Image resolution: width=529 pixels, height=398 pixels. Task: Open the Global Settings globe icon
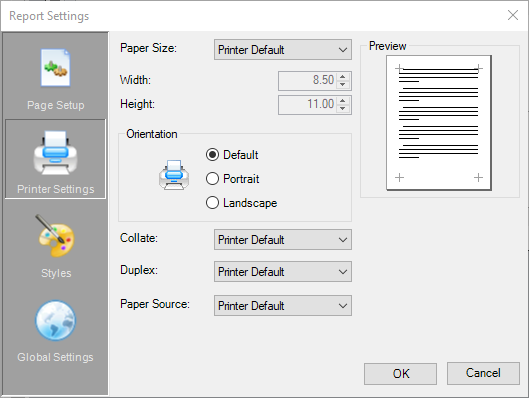(x=56, y=320)
